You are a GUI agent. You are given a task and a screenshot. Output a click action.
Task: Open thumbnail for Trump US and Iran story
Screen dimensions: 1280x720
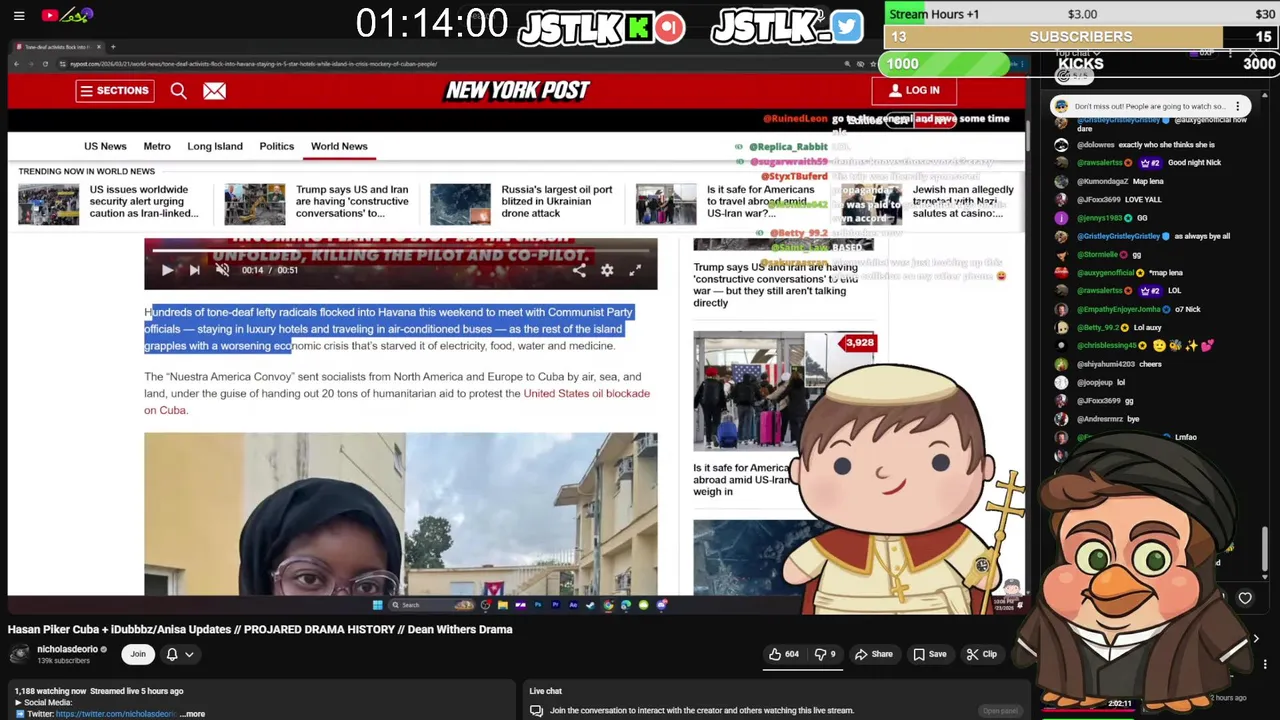point(254,204)
